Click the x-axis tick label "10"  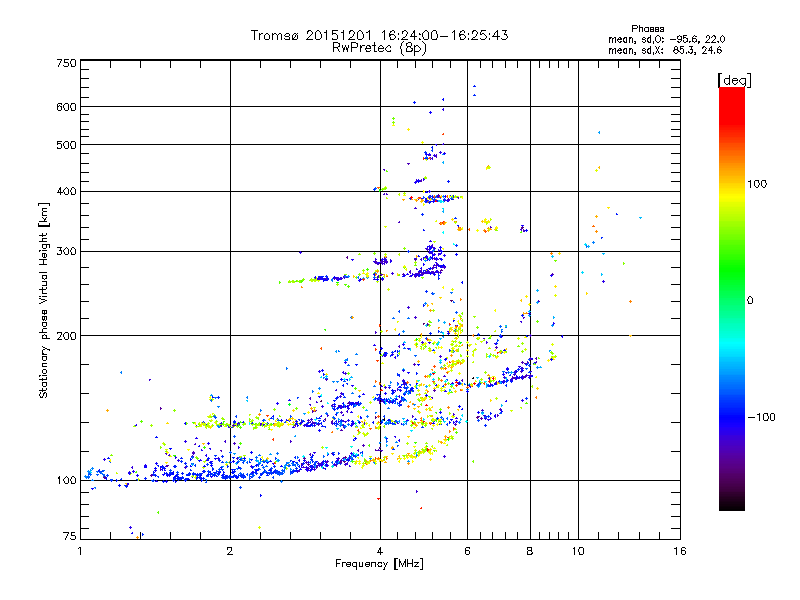tap(578, 551)
